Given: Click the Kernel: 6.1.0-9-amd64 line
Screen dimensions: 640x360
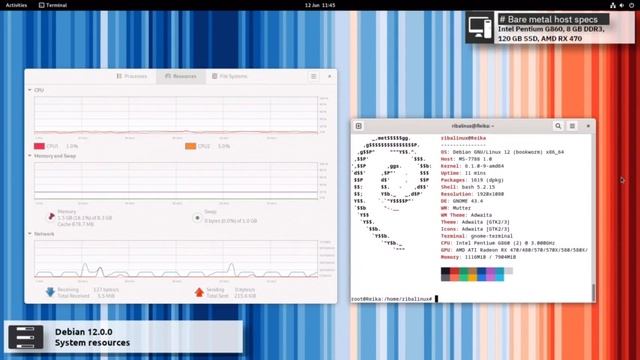Looking at the screenshot, I should (x=472, y=166).
